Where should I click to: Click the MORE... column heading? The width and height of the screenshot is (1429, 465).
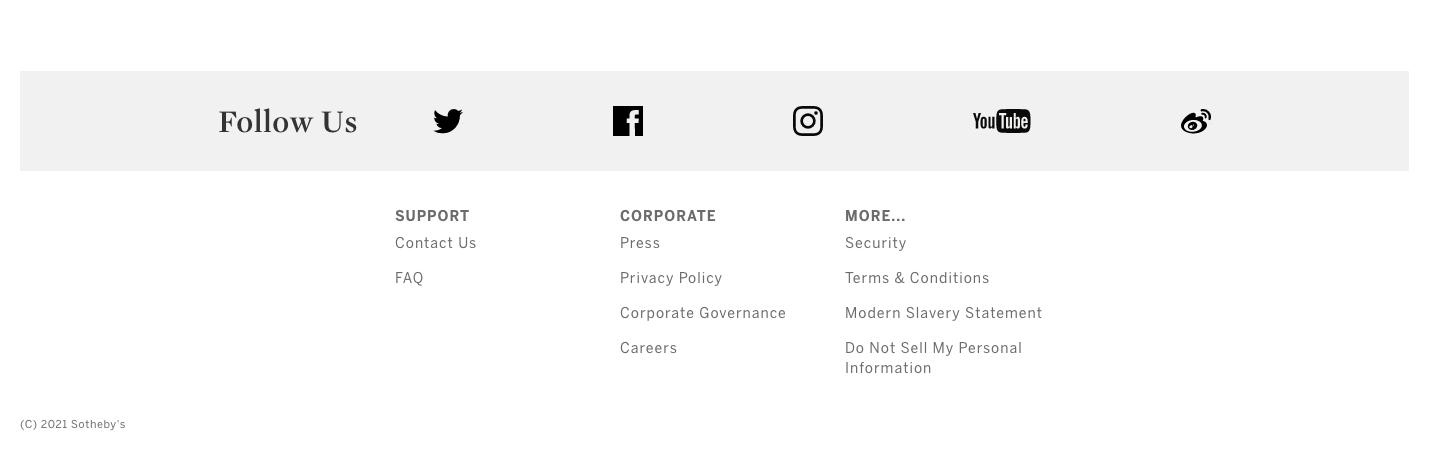(875, 216)
